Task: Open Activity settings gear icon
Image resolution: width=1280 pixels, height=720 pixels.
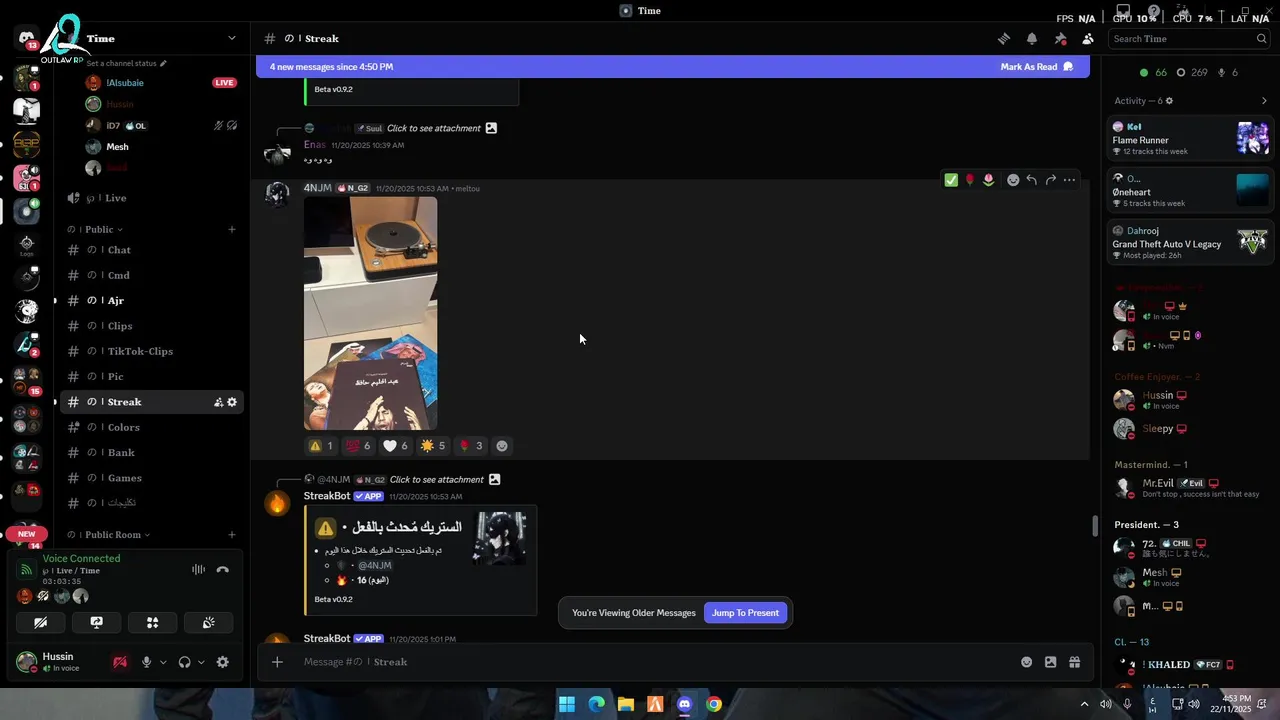Action: point(1169,101)
